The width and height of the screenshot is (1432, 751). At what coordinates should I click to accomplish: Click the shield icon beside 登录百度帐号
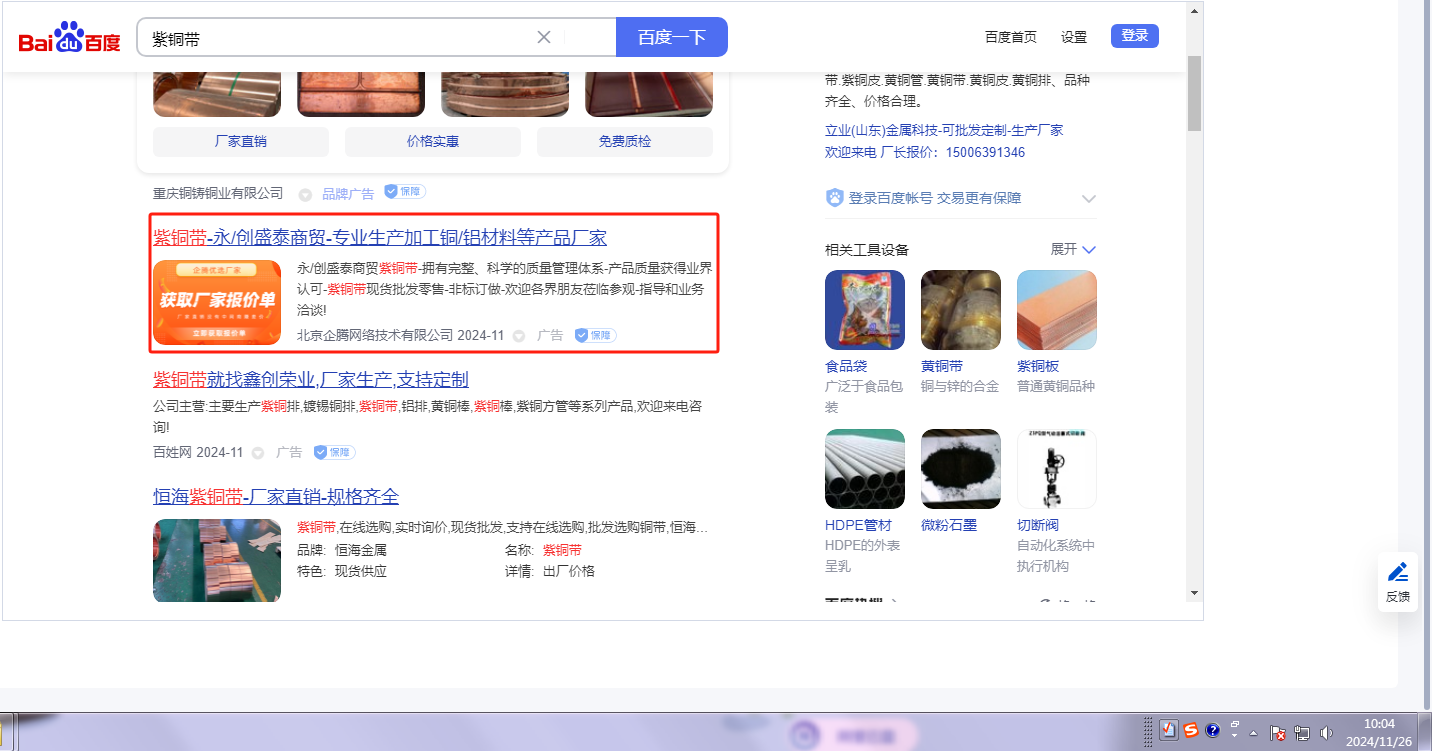[x=835, y=198]
